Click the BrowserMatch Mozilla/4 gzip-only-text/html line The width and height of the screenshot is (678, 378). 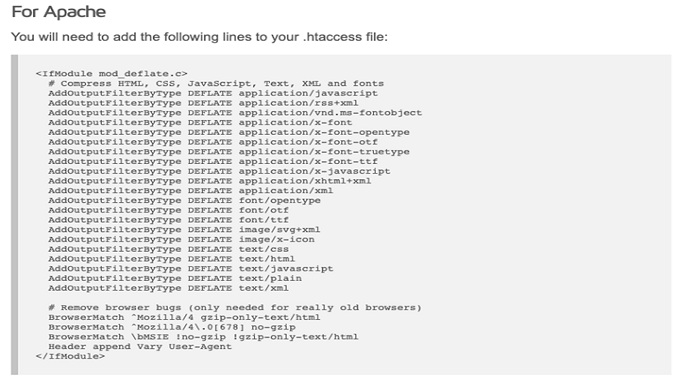click(x=185, y=317)
